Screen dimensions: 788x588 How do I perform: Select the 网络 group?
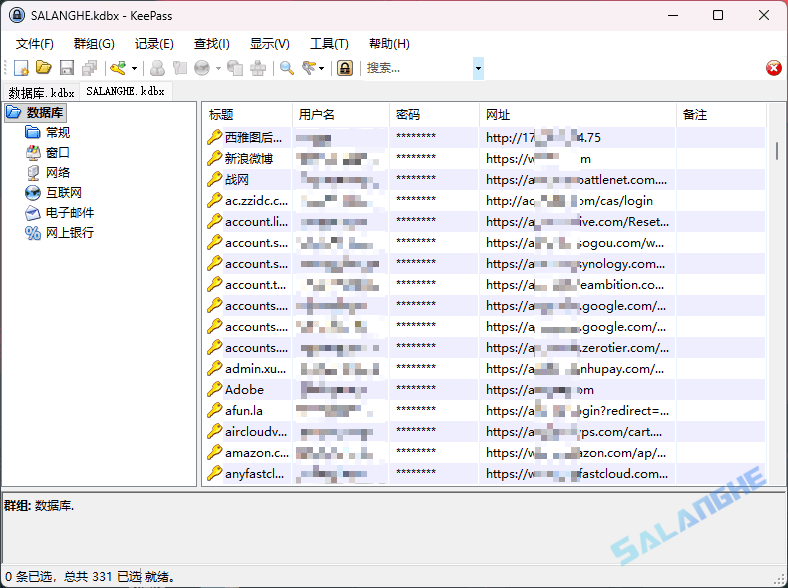(57, 173)
